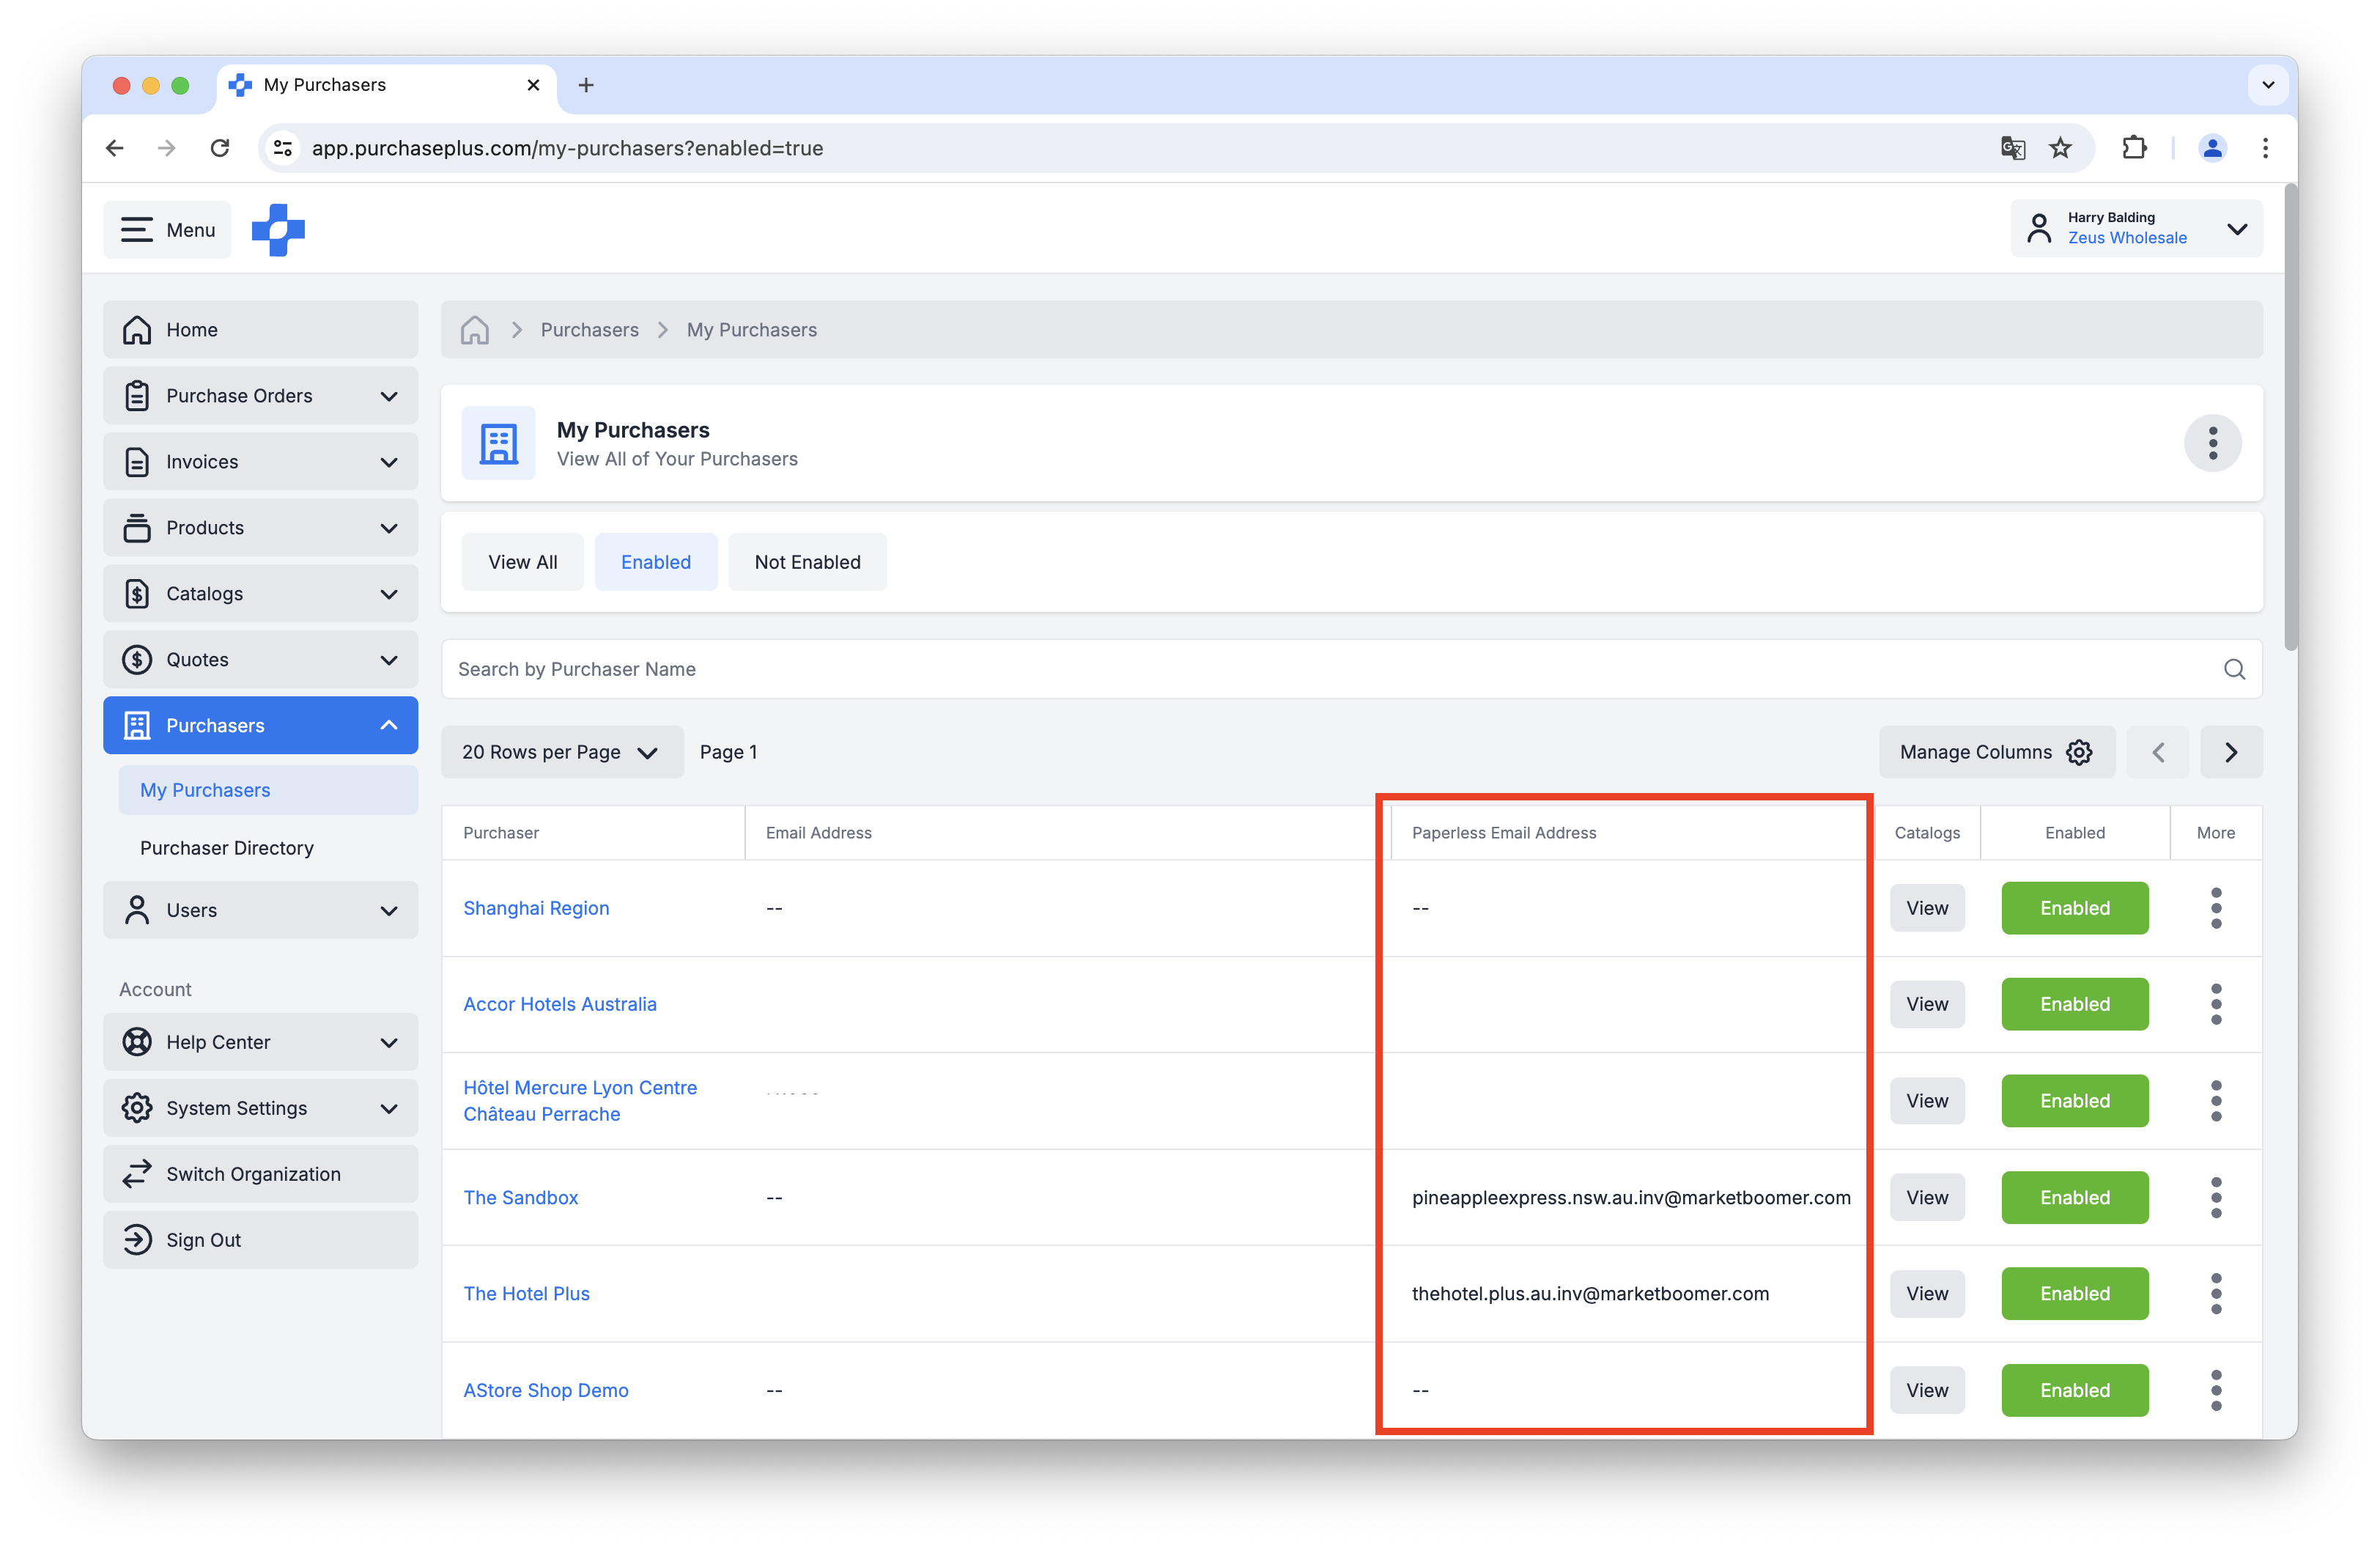Select Purchaser Directory in sidebar
2380x1548 pixels.
227,848
